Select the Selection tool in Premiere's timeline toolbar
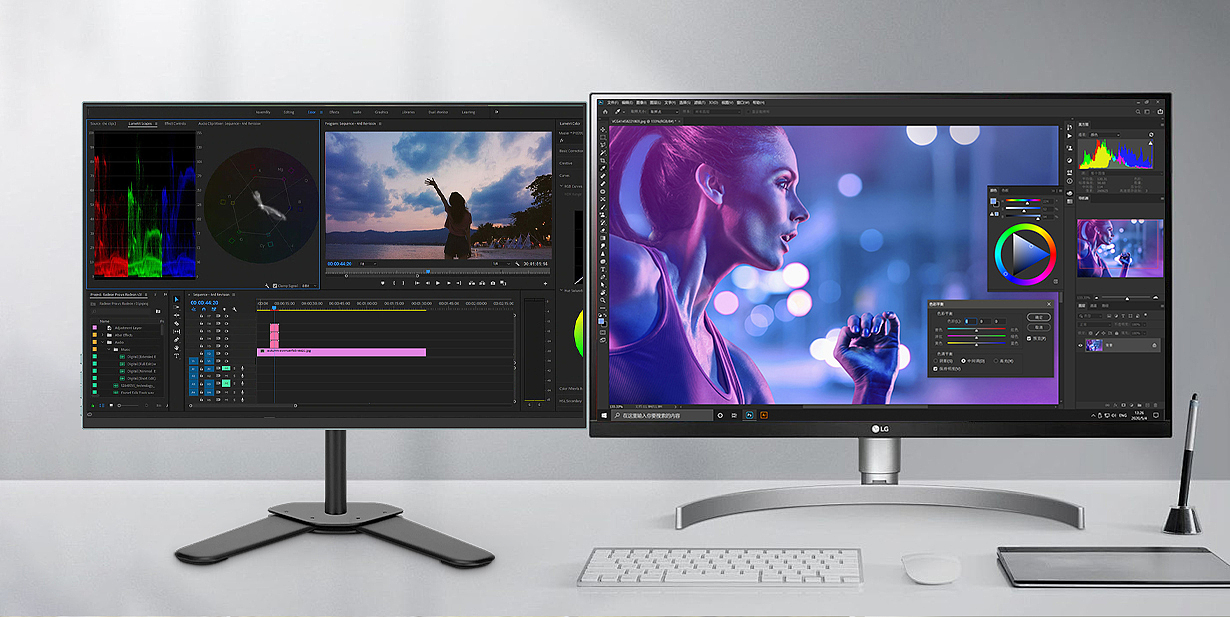 pyautogui.click(x=176, y=299)
